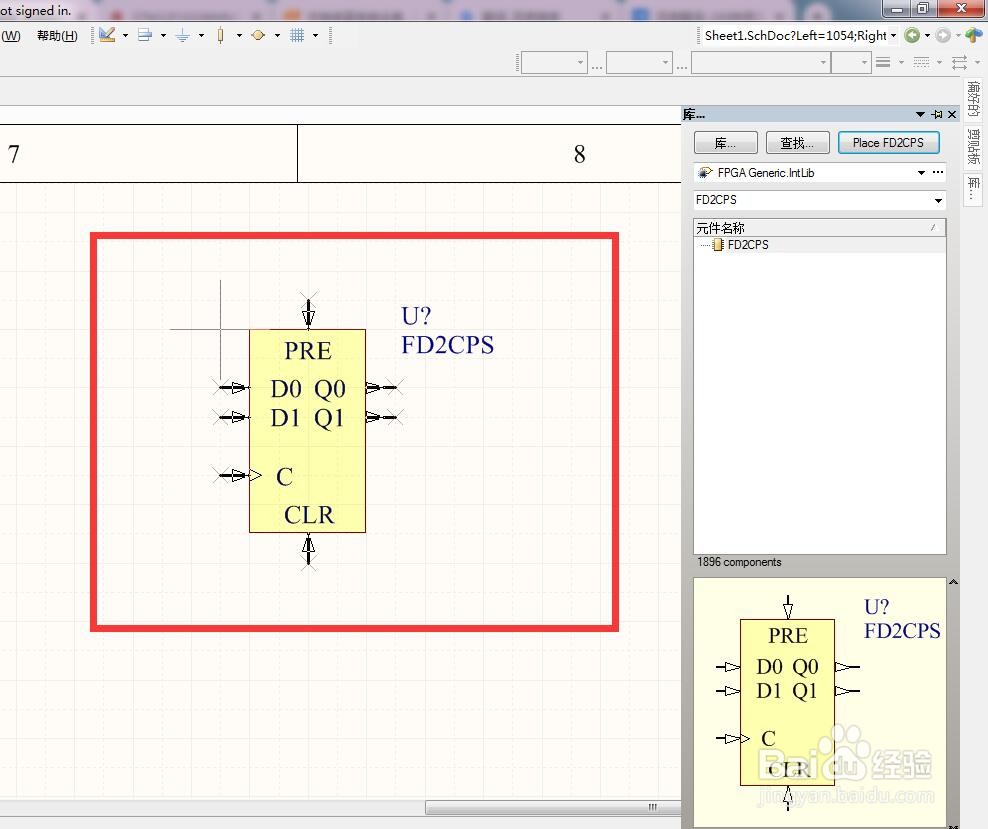The height and width of the screenshot is (829, 988).
Task: Click the Sheet1.SchDoc address field
Action: (795, 35)
